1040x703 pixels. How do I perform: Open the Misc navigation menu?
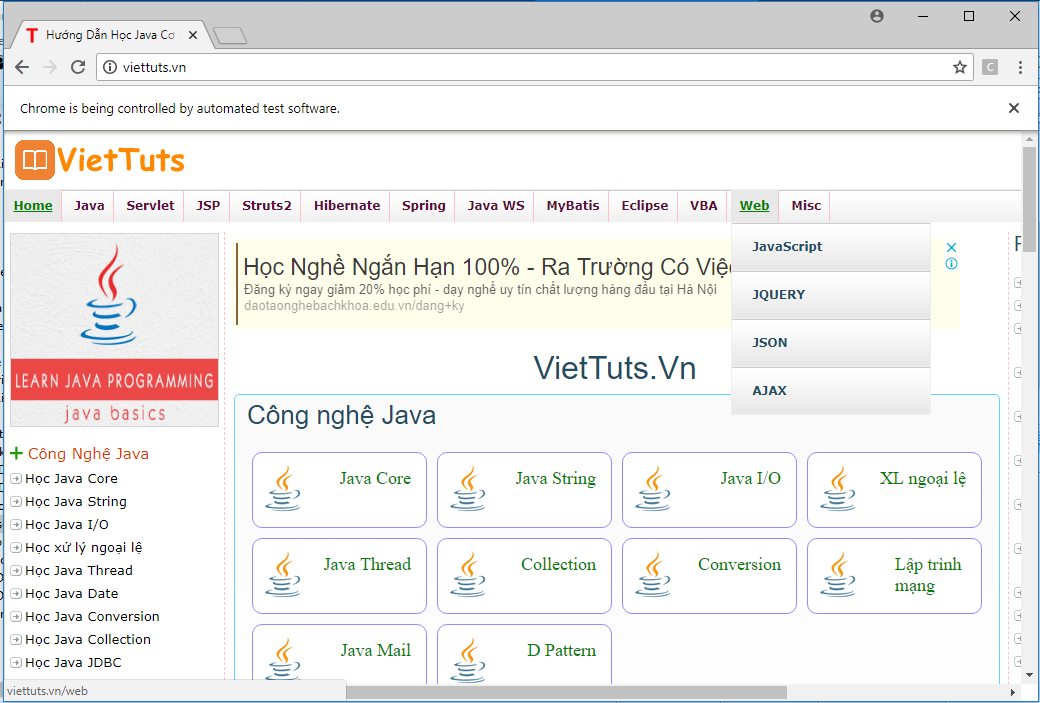[x=806, y=206]
